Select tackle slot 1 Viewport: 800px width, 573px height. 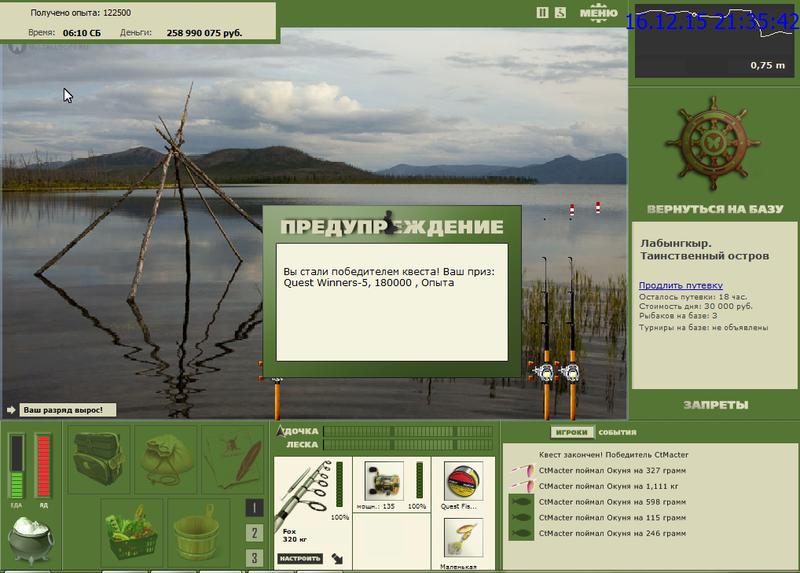pyautogui.click(x=254, y=508)
